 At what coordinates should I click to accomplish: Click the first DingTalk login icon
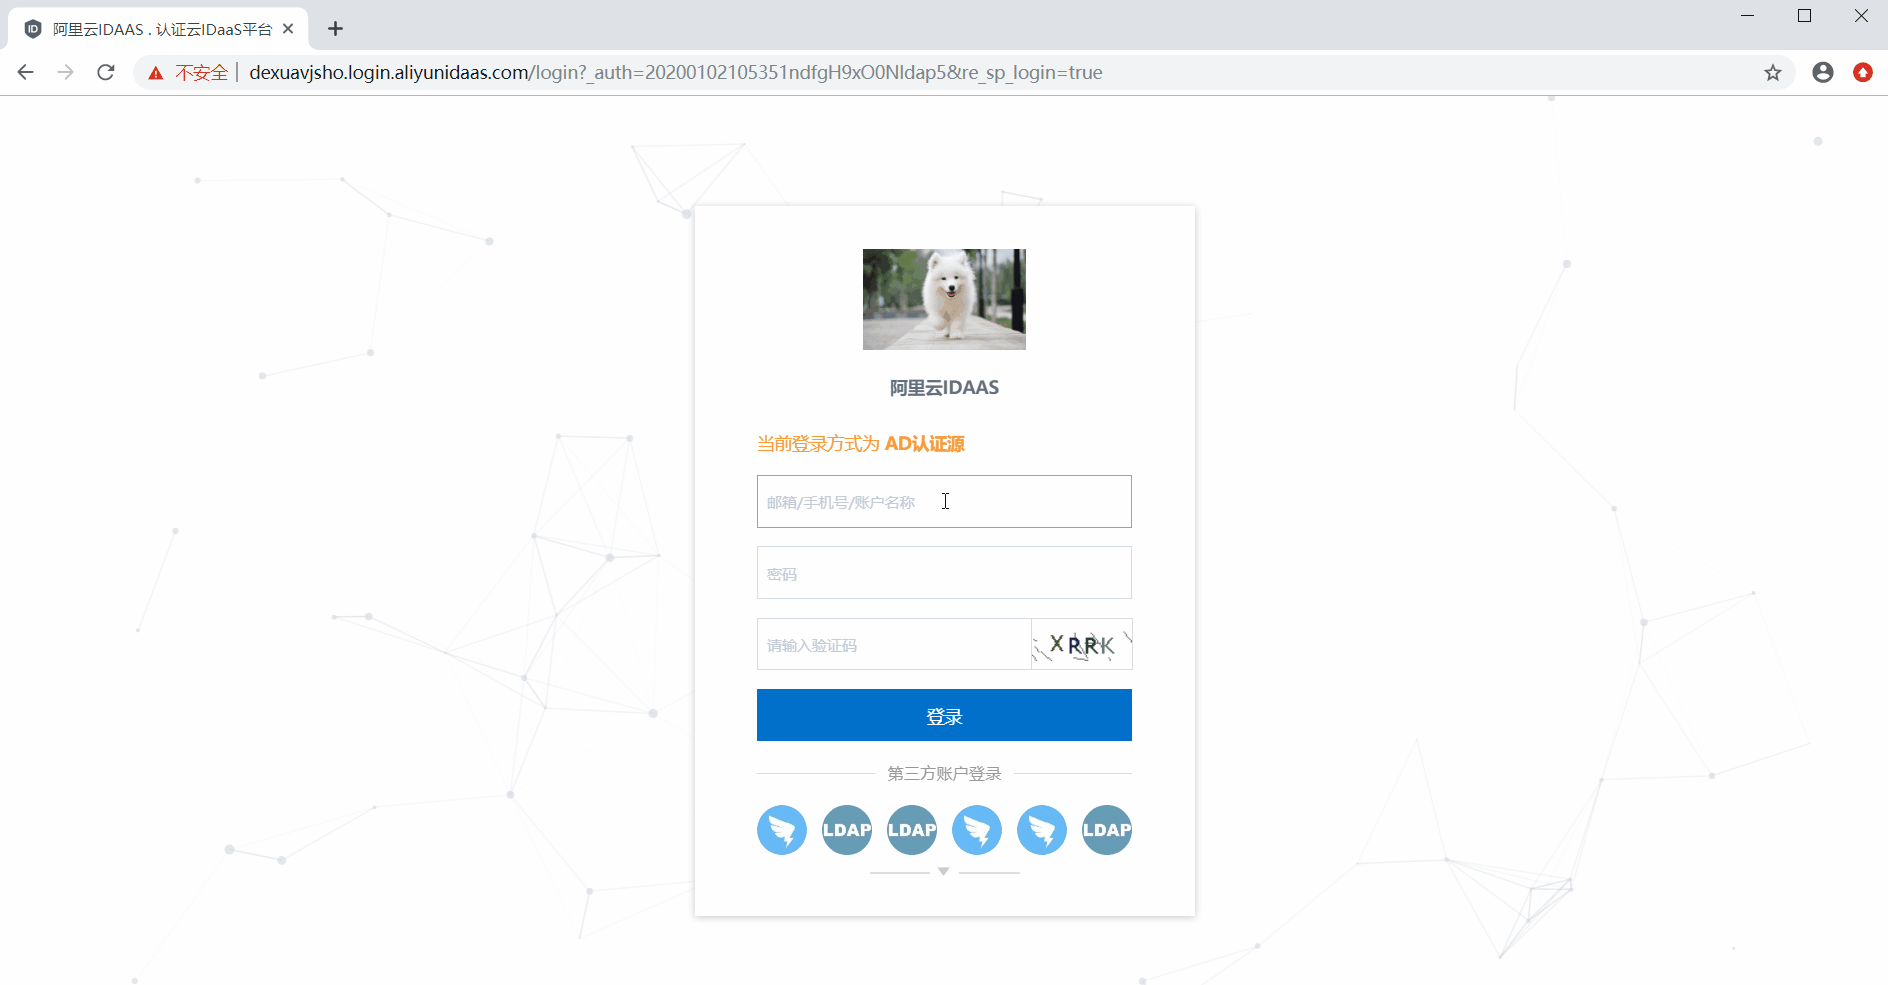(782, 830)
